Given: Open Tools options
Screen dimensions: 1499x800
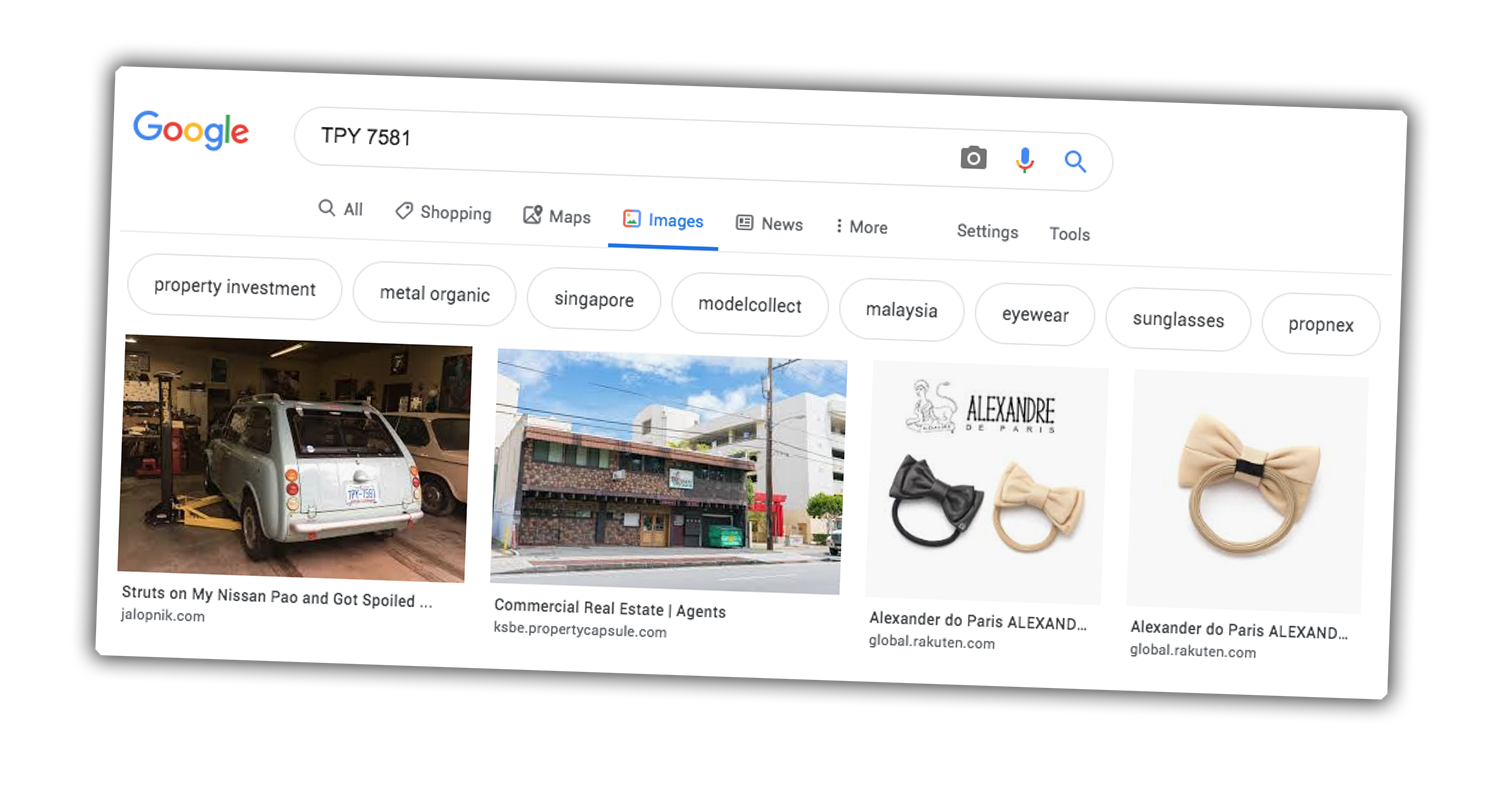Looking at the screenshot, I should tap(1069, 234).
